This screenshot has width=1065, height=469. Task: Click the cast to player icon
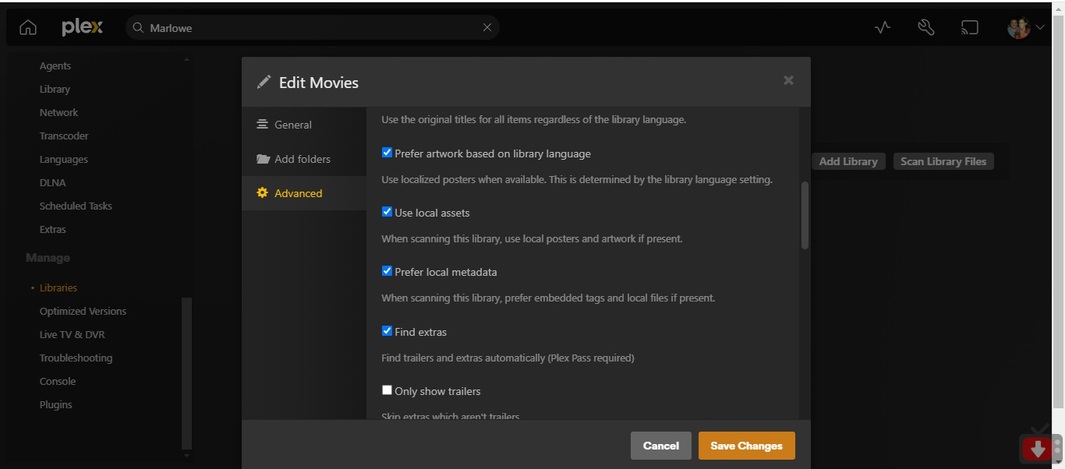coord(969,28)
